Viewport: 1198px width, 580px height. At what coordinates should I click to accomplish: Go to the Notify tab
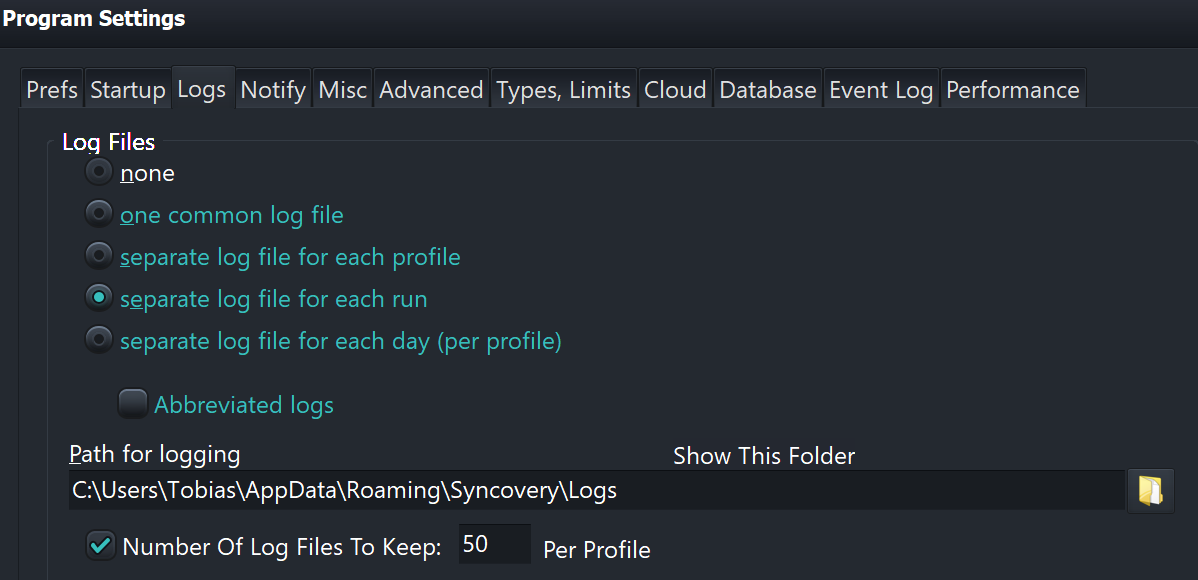[x=273, y=90]
